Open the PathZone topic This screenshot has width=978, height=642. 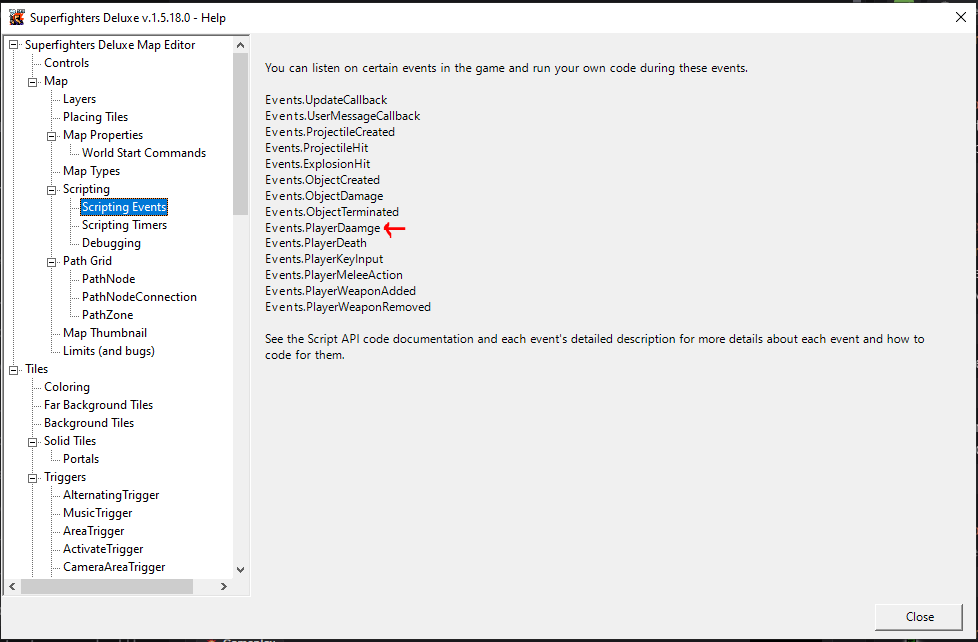pyautogui.click(x=107, y=315)
